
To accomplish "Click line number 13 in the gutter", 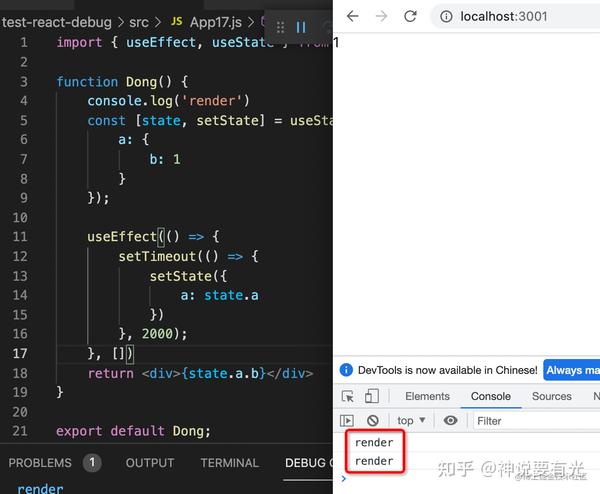I will [20, 276].
